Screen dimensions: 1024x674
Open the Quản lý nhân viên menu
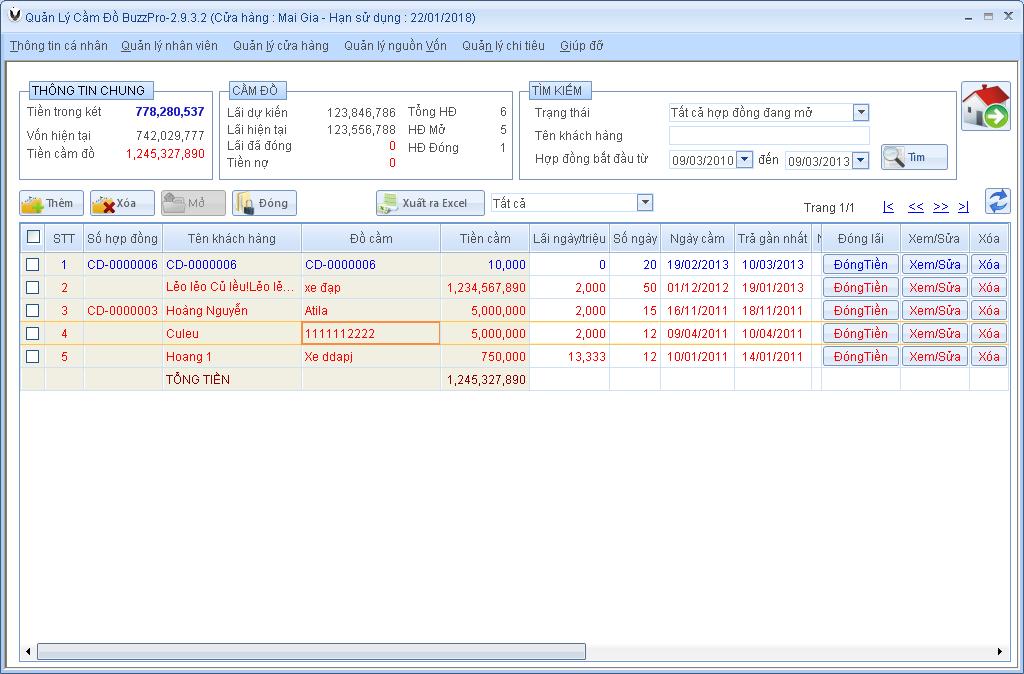pyautogui.click(x=169, y=46)
